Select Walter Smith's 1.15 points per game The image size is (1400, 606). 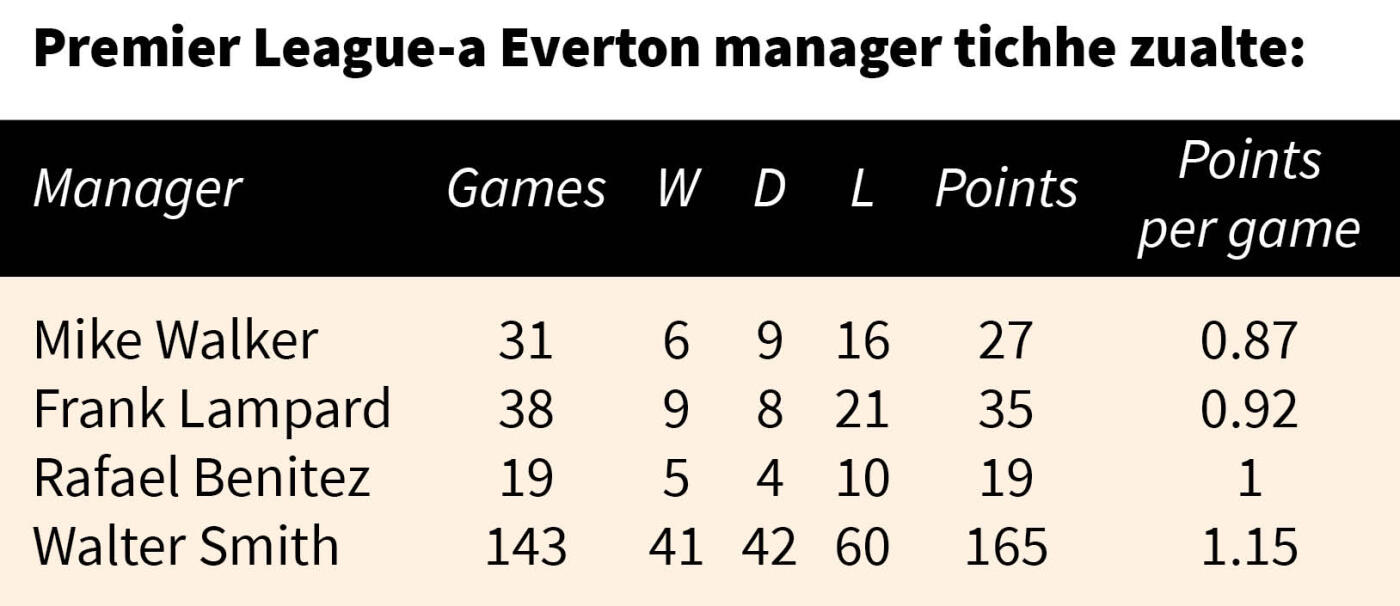[x=1249, y=547]
